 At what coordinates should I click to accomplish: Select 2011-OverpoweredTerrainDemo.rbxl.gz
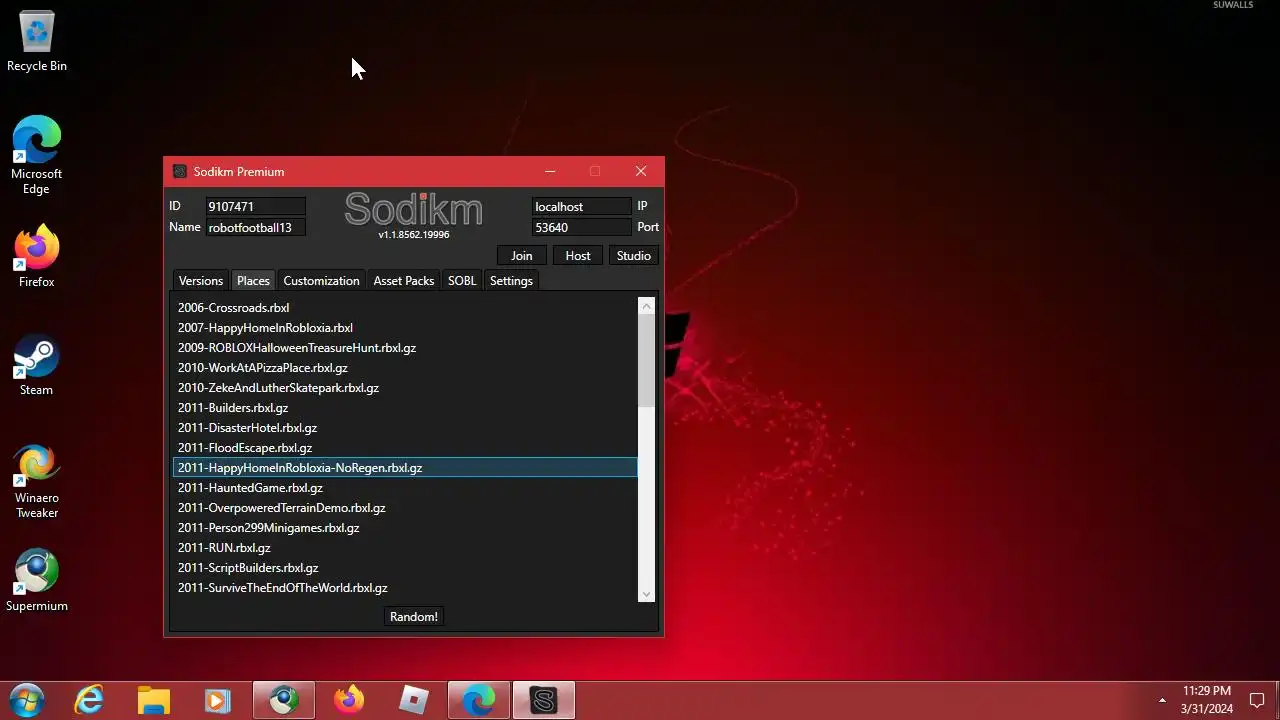[x=405, y=508]
